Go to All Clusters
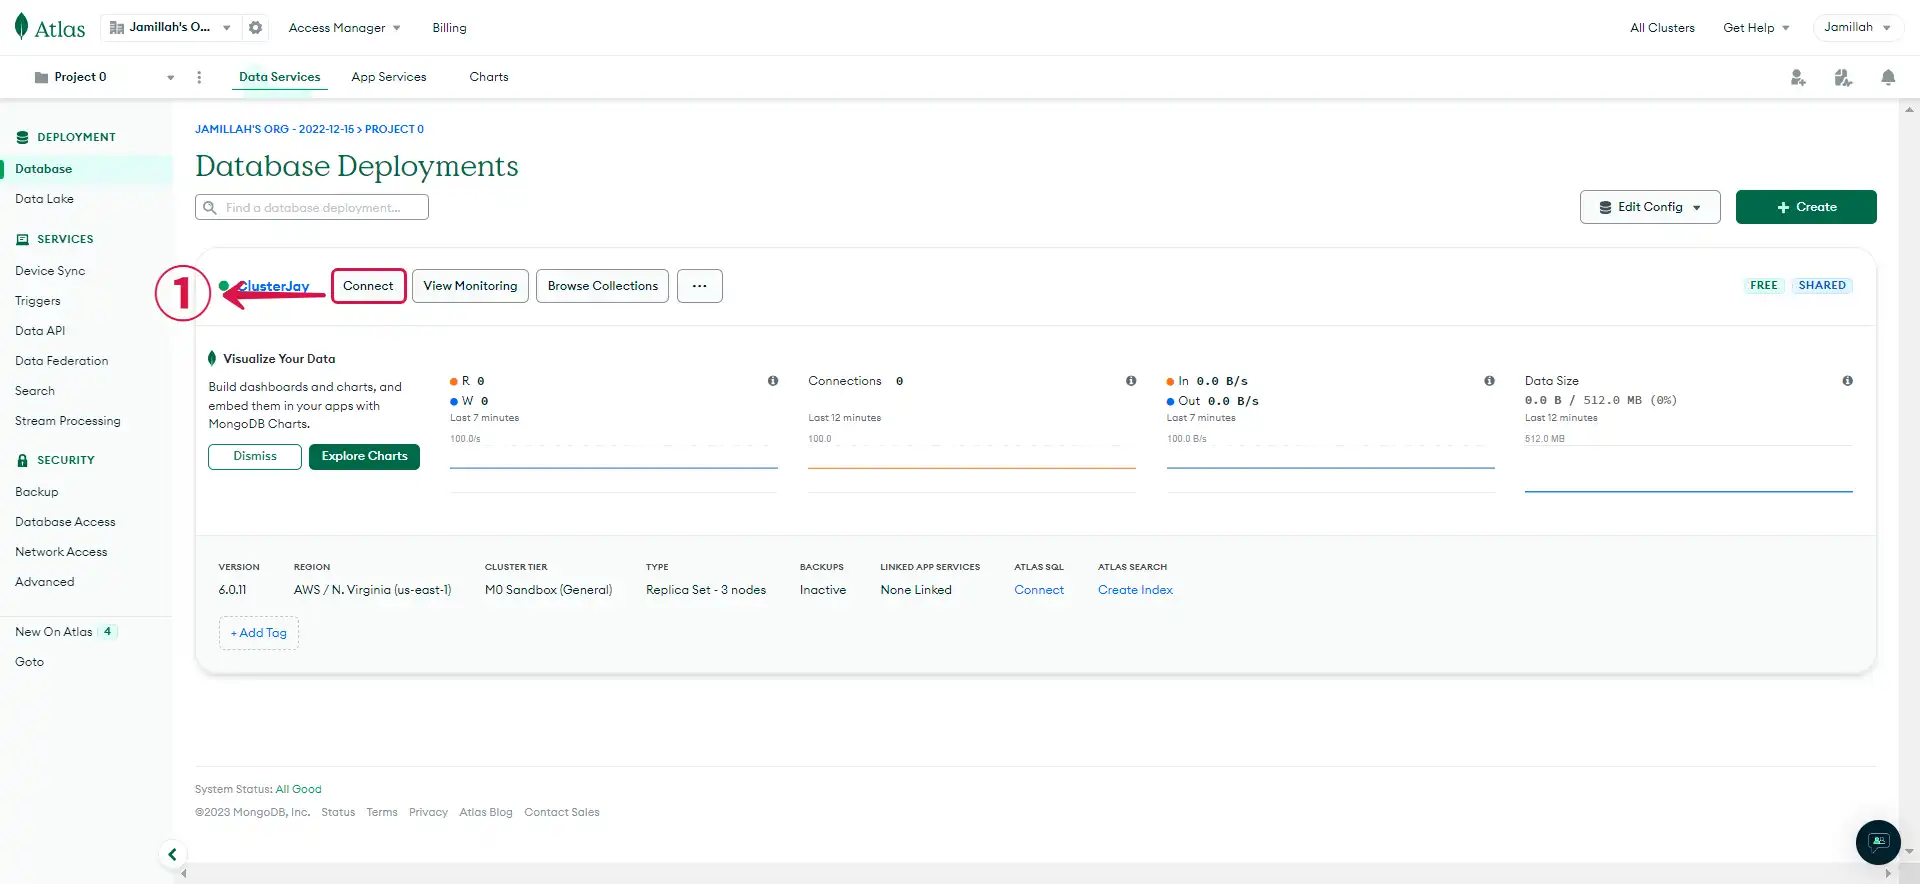 (x=1662, y=28)
